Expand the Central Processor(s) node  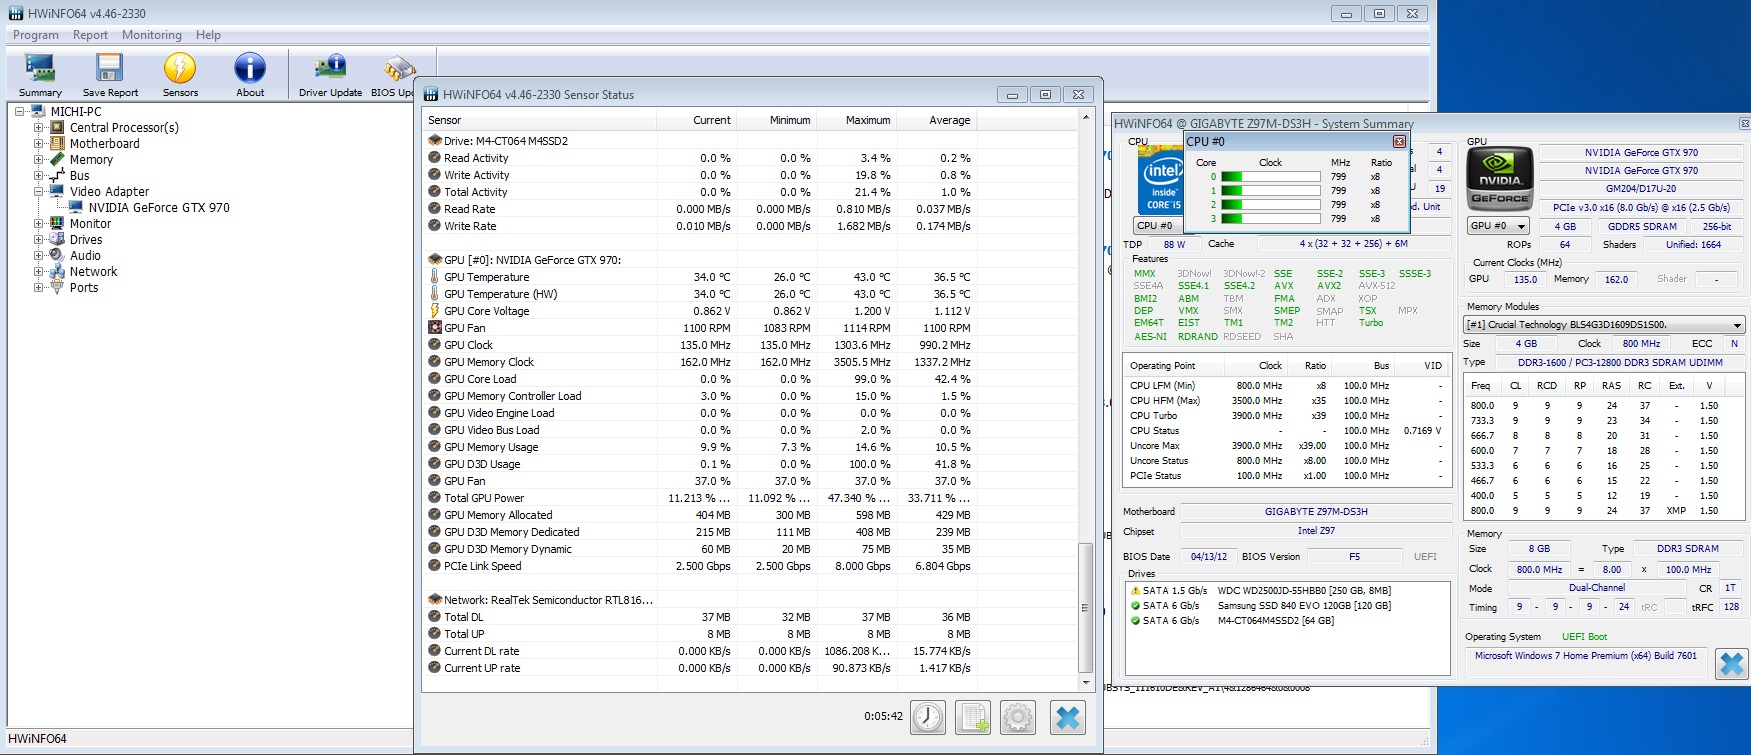click(39, 127)
